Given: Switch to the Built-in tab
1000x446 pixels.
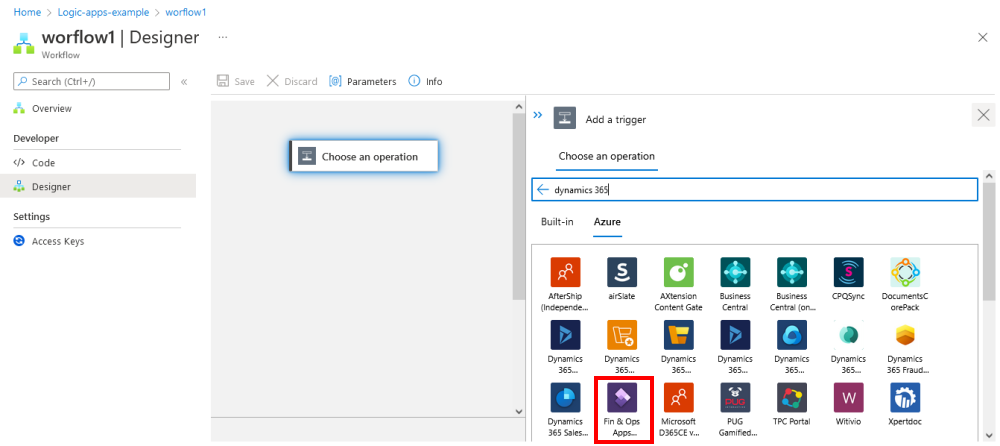Looking at the screenshot, I should [557, 221].
